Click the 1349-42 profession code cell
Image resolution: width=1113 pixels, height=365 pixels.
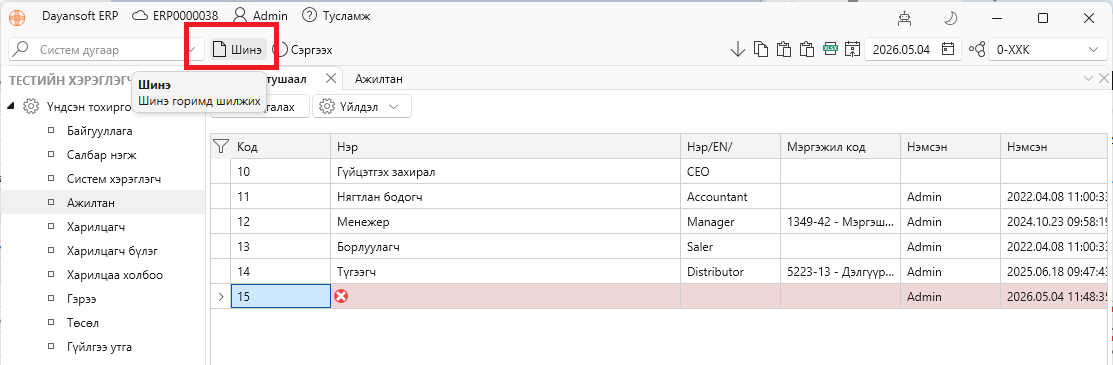click(x=841, y=222)
